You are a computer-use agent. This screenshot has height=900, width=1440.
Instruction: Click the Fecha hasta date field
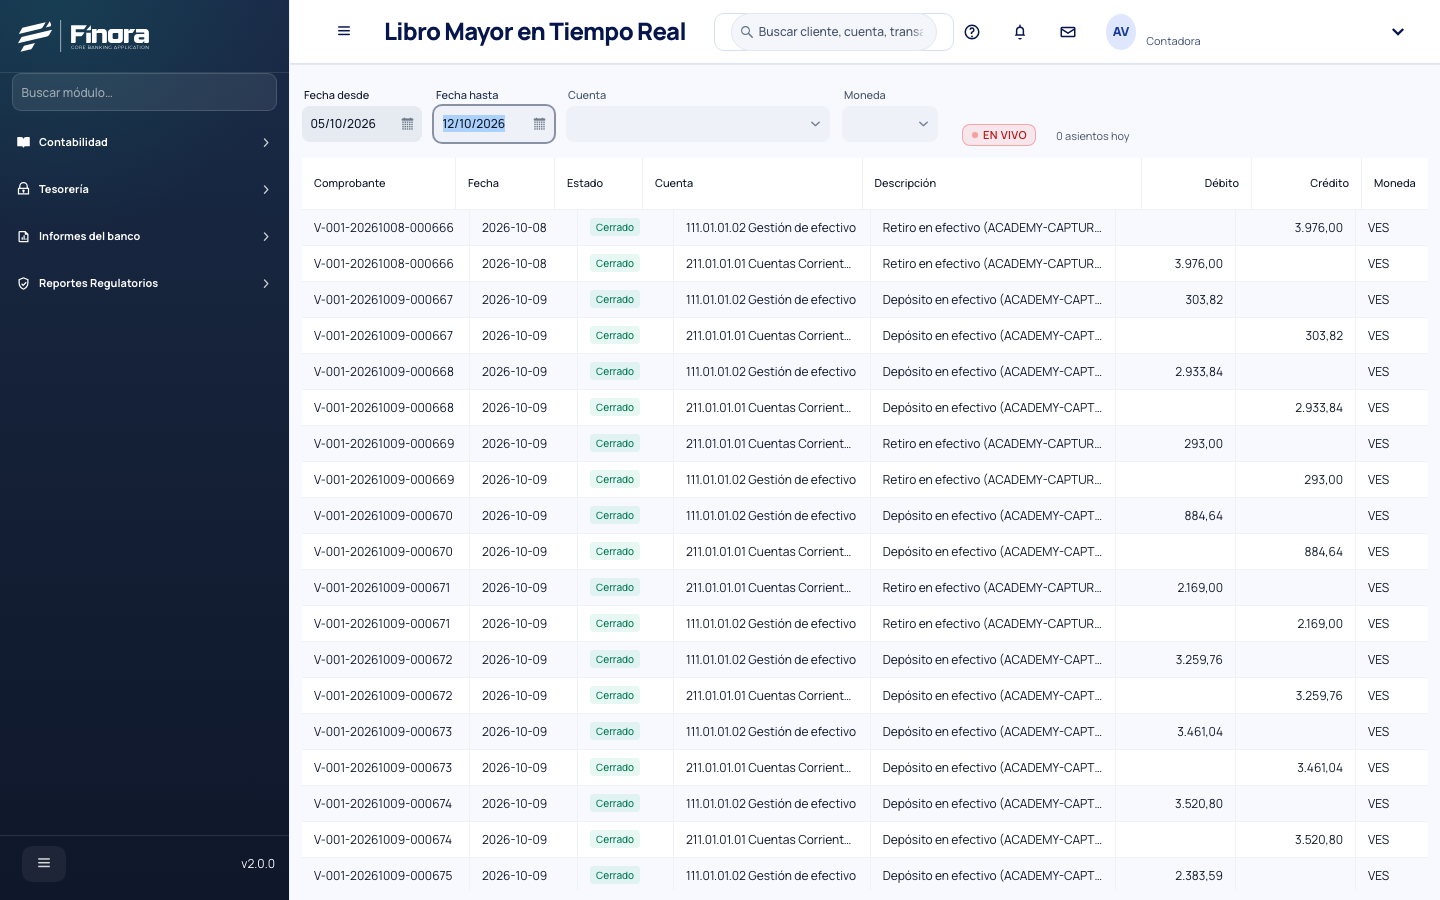[x=494, y=124]
